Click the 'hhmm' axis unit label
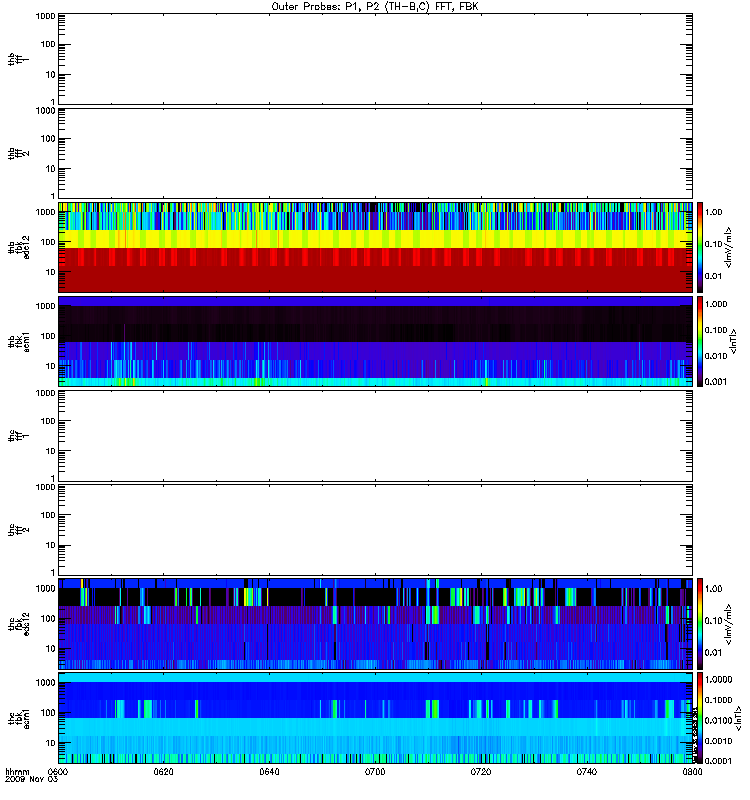 pyautogui.click(x=17, y=771)
